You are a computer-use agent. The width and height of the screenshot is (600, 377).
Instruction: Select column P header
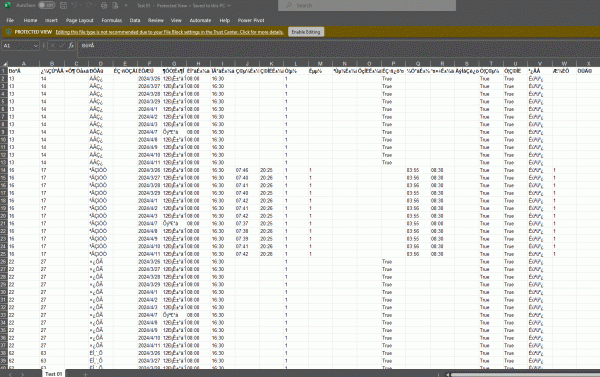[393, 64]
